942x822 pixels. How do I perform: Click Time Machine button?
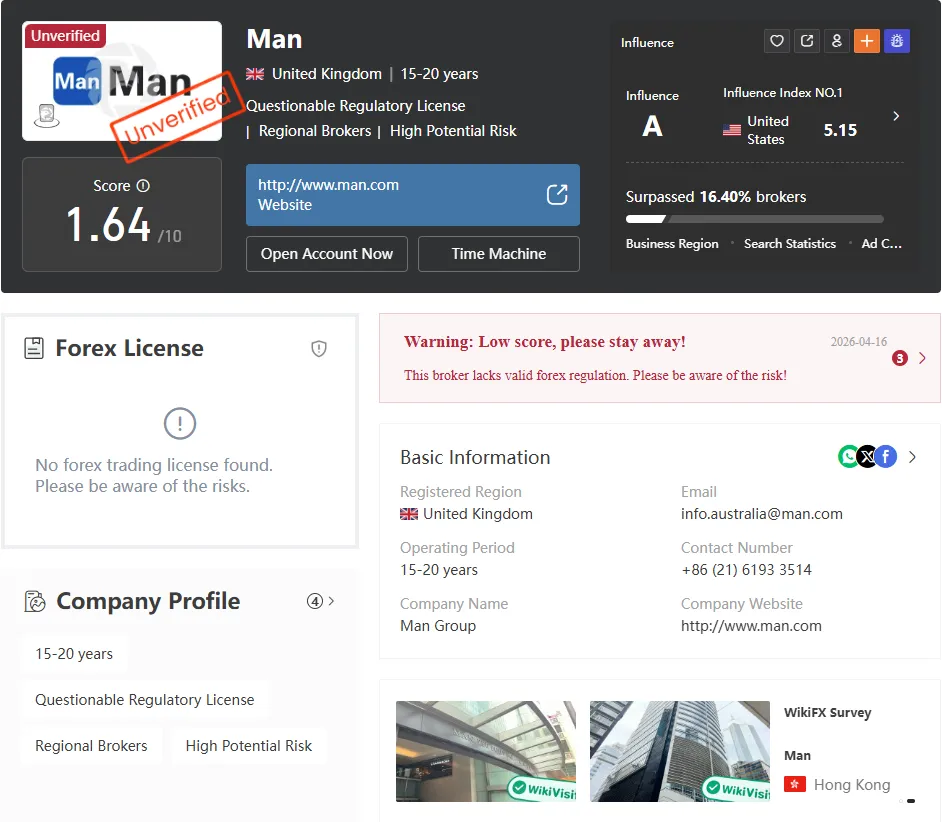(x=499, y=254)
